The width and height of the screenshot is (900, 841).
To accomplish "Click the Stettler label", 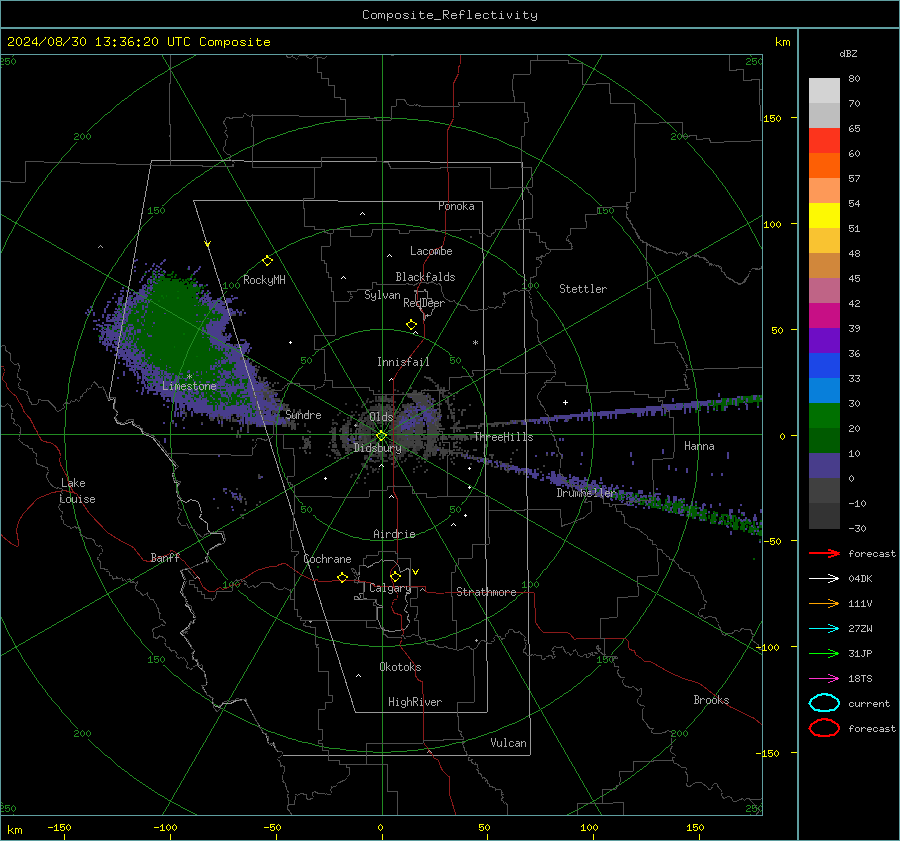I will pos(583,289).
